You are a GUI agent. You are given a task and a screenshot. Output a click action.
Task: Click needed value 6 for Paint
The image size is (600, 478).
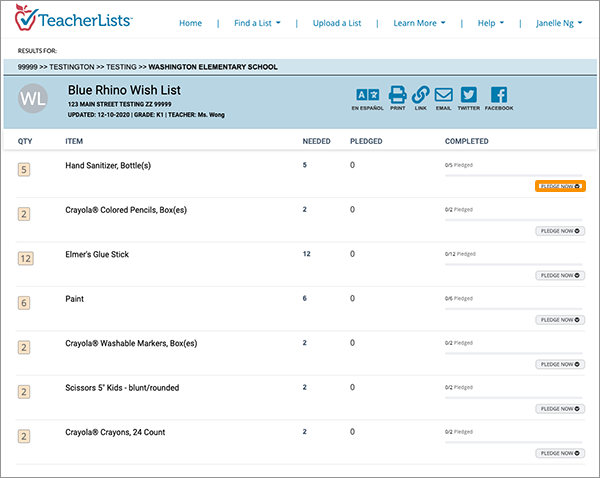305,298
